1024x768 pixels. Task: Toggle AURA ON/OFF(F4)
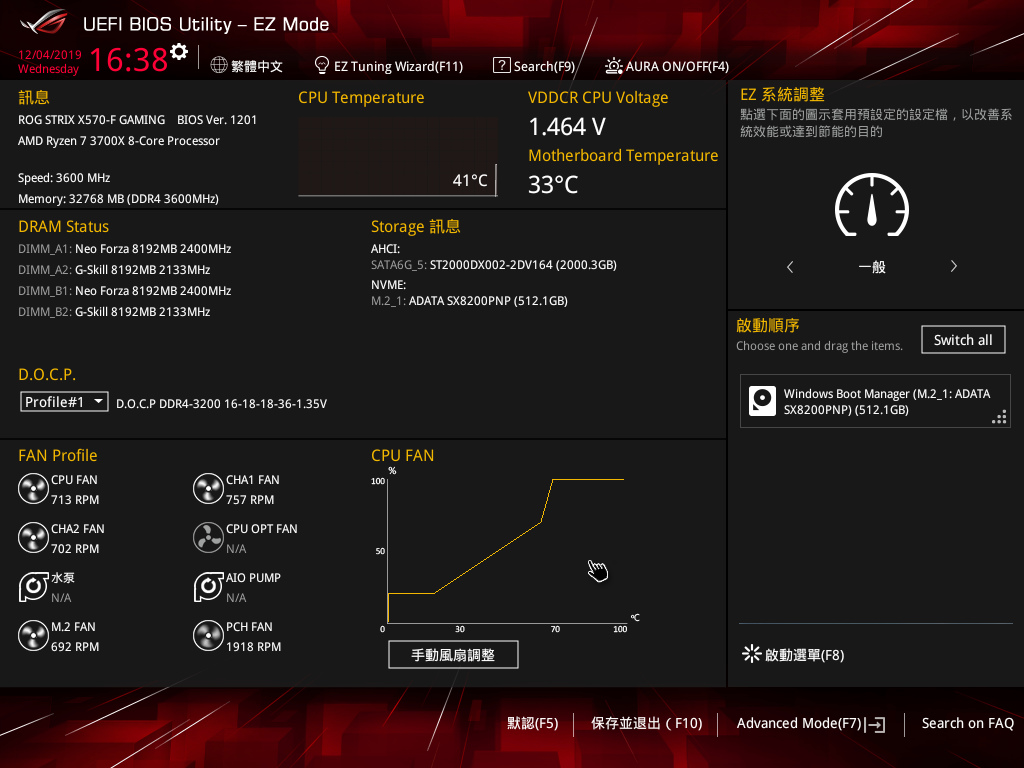tap(677, 66)
